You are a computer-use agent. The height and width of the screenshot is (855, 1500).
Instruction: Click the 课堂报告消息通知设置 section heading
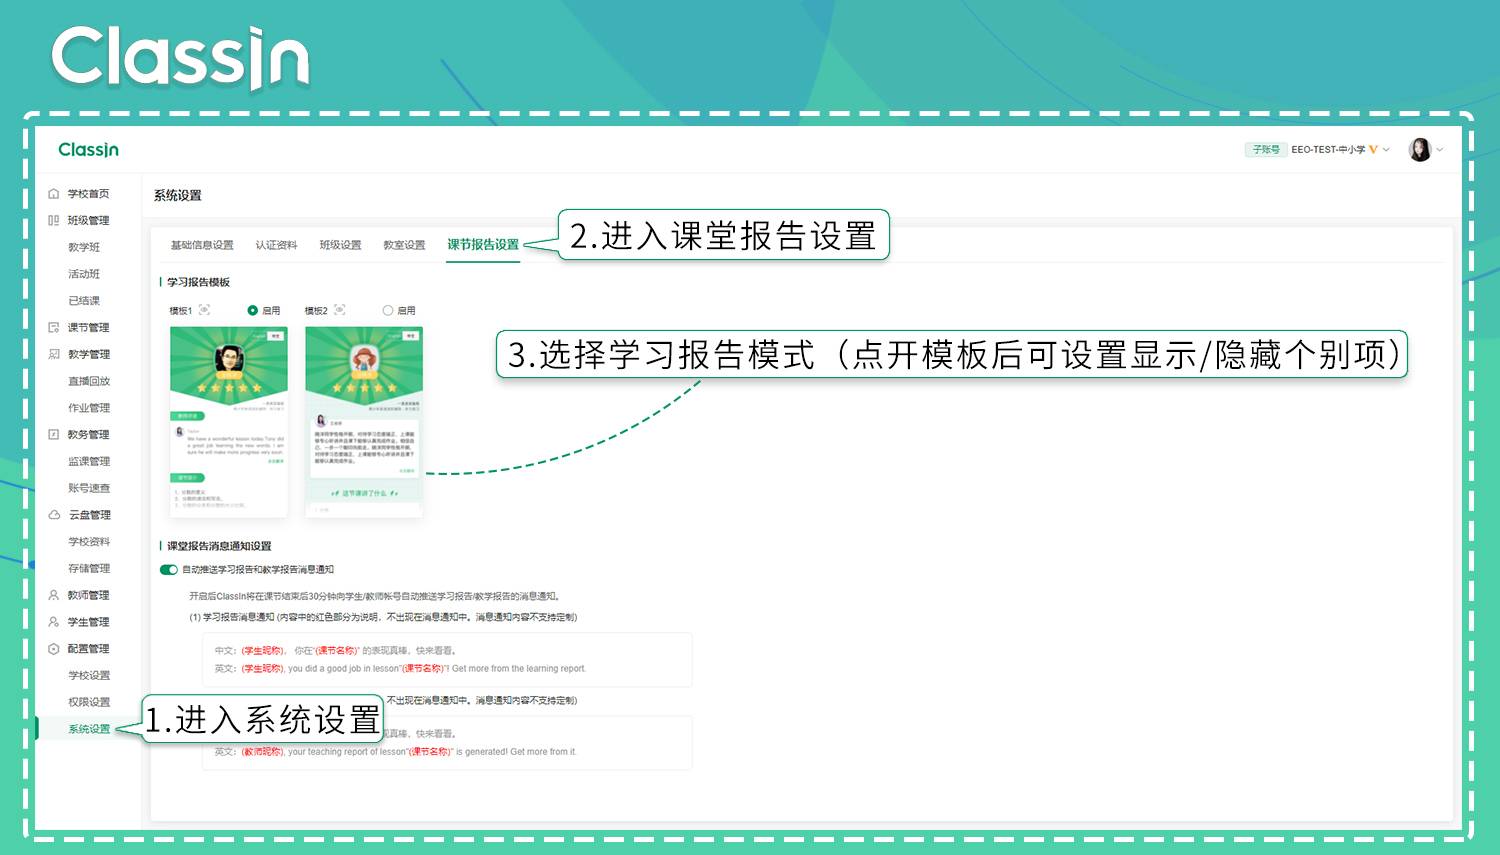(219, 546)
